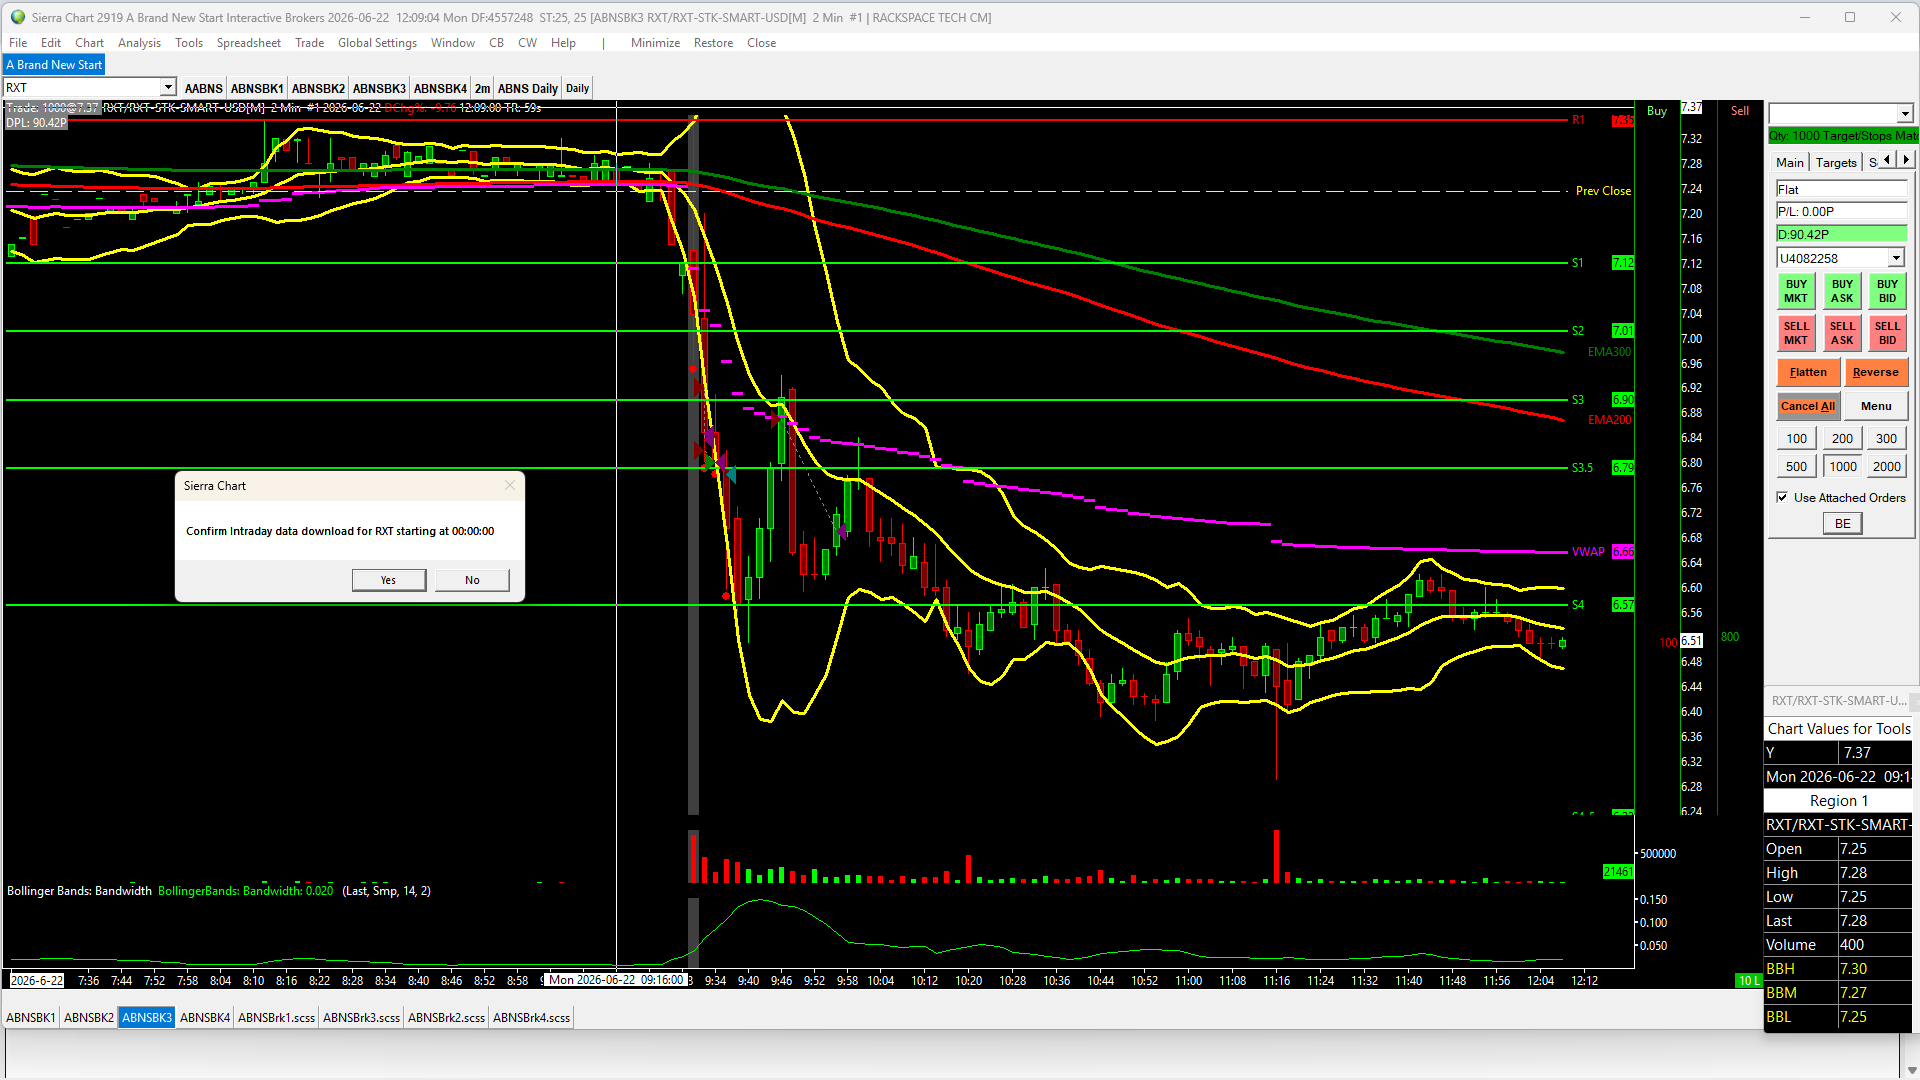Screen dimensions: 1920x1080
Task: Click the ABNSBK4 toolbar button
Action: coord(440,88)
